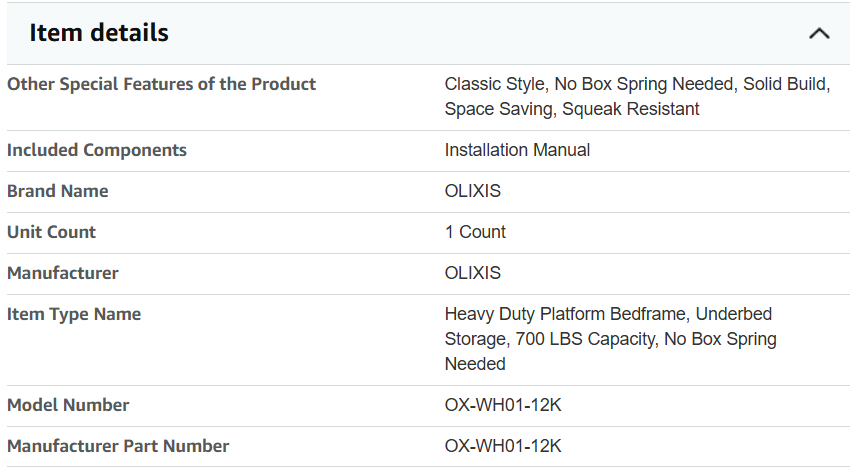Viewport: 850px width, 467px height.
Task: Click the OLIXIS manufacturer value
Action: click(473, 273)
